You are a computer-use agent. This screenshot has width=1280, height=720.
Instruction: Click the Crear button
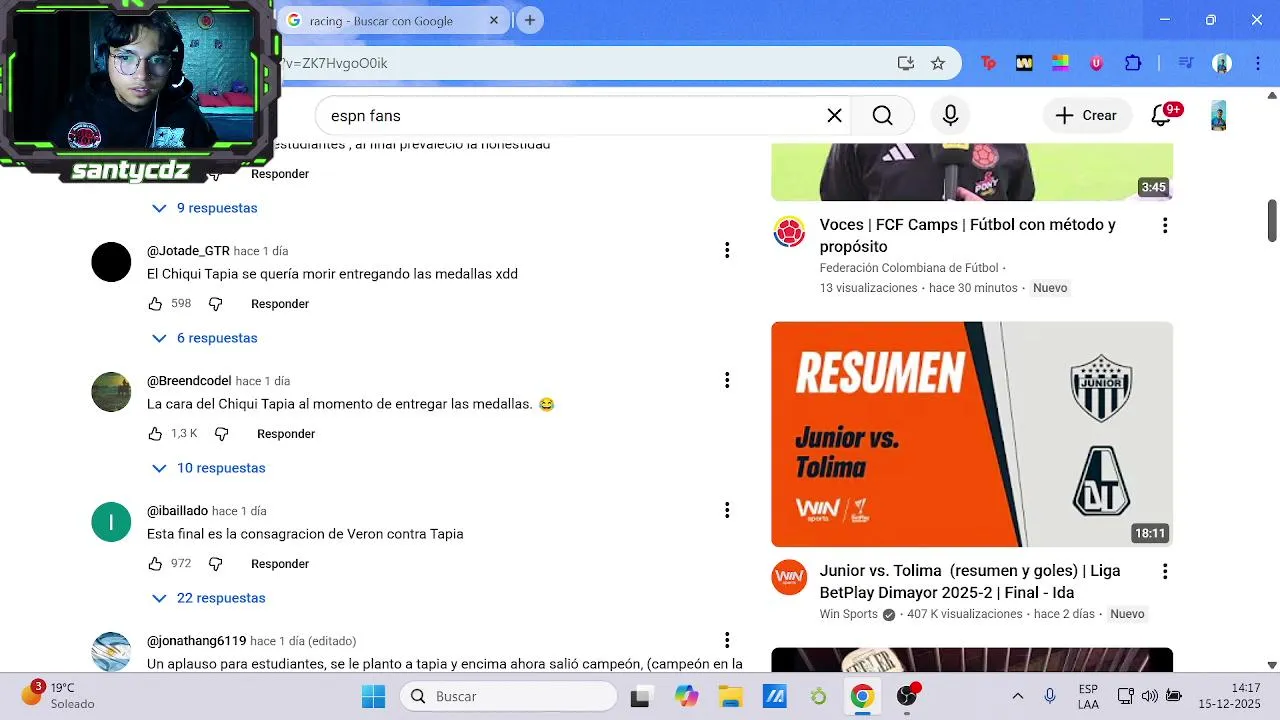(x=1087, y=116)
